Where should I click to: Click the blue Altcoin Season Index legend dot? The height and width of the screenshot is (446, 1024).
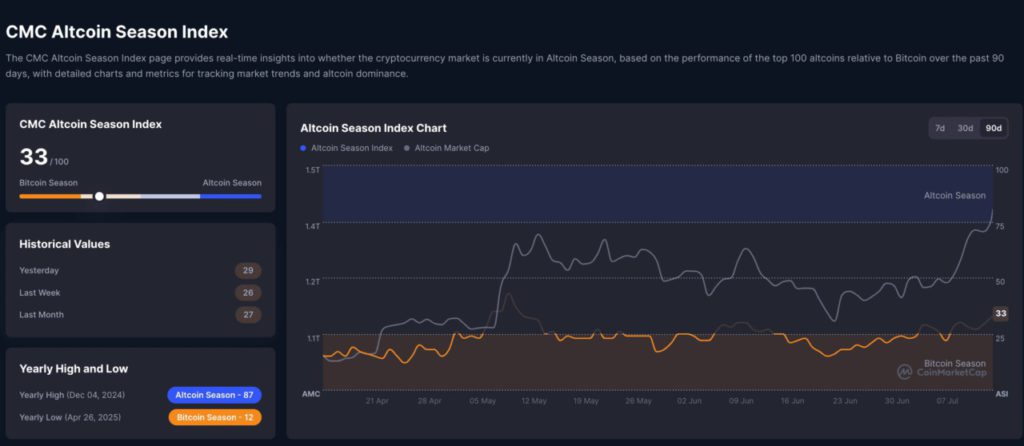304,148
